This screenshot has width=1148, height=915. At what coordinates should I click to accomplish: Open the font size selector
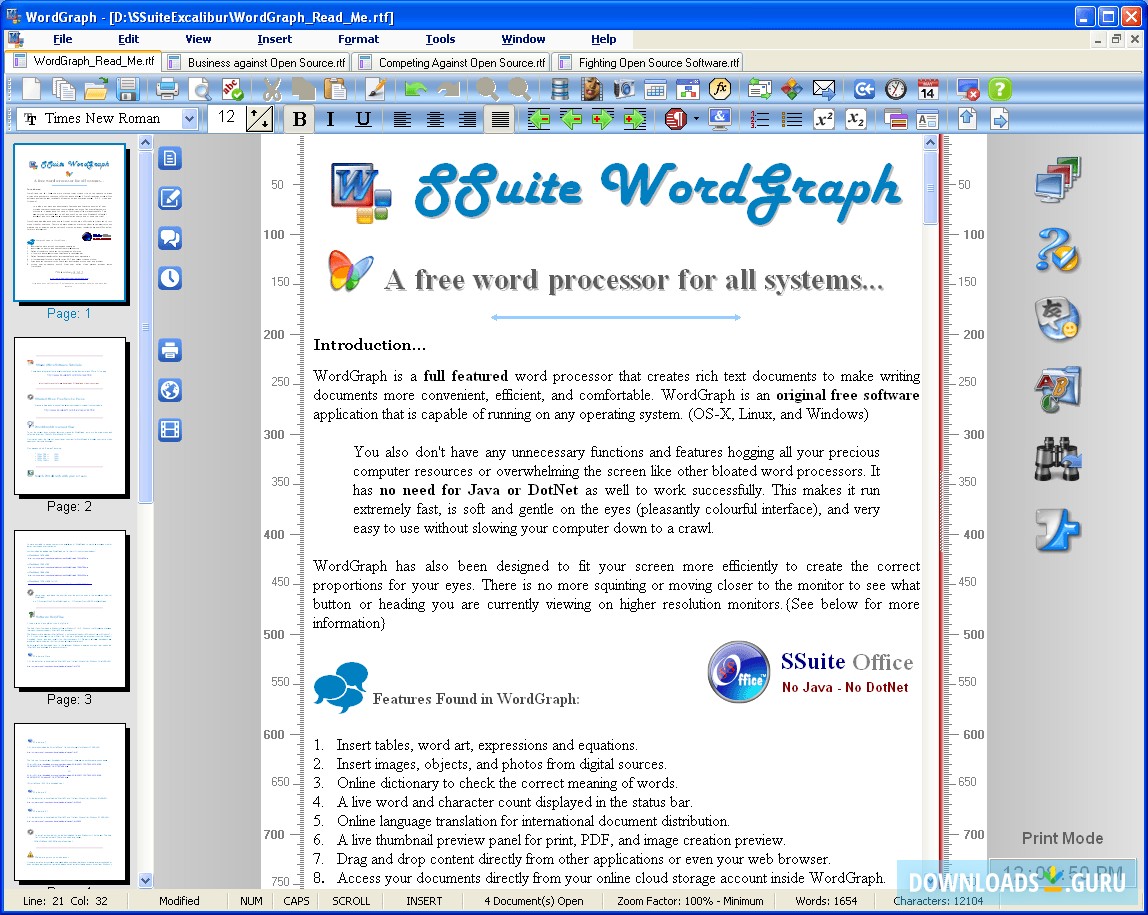pos(228,118)
